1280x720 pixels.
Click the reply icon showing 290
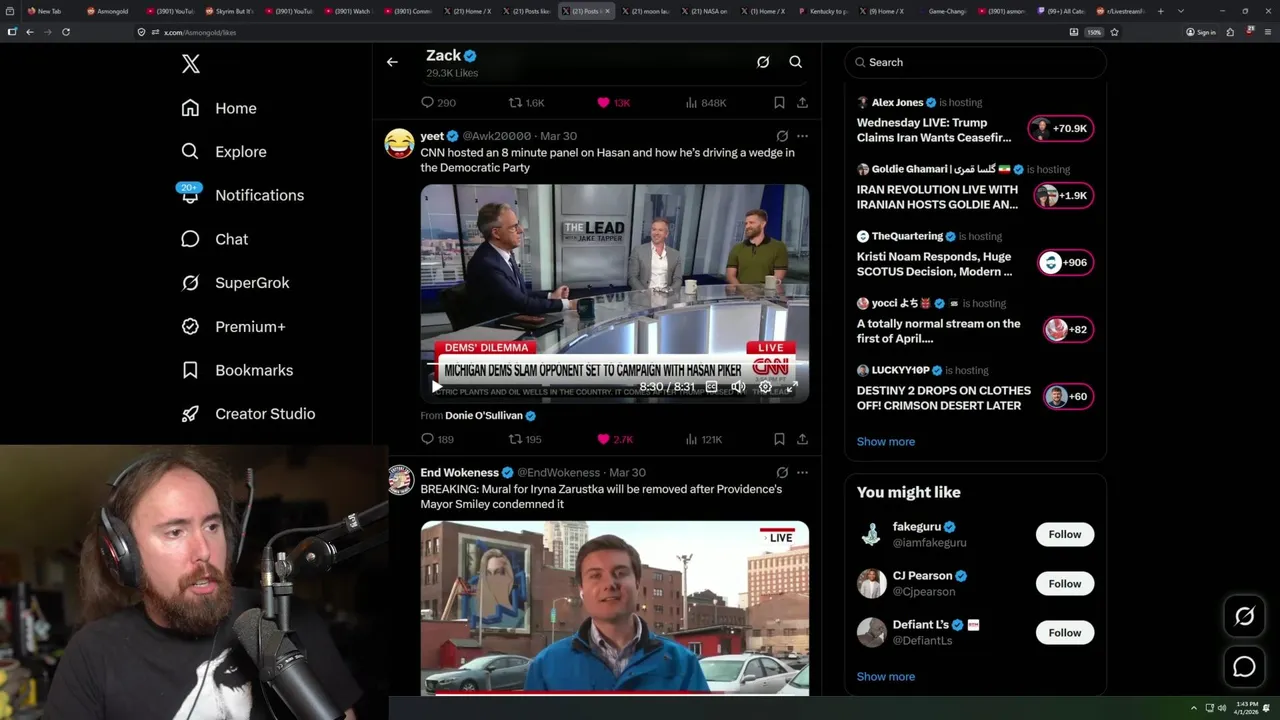tap(427, 102)
